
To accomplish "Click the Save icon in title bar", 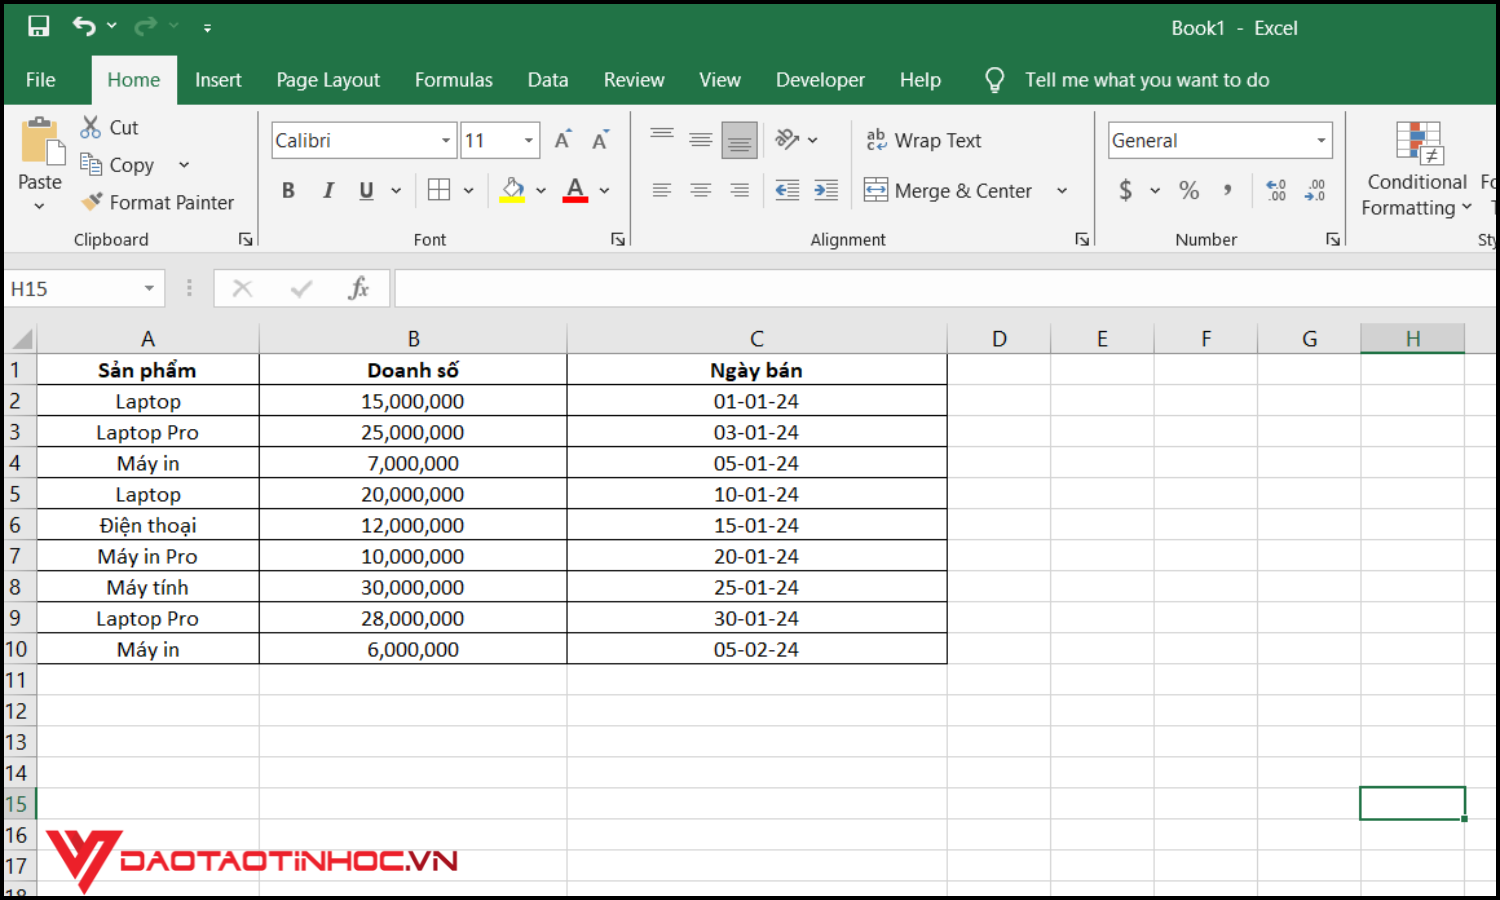I will coord(38,27).
